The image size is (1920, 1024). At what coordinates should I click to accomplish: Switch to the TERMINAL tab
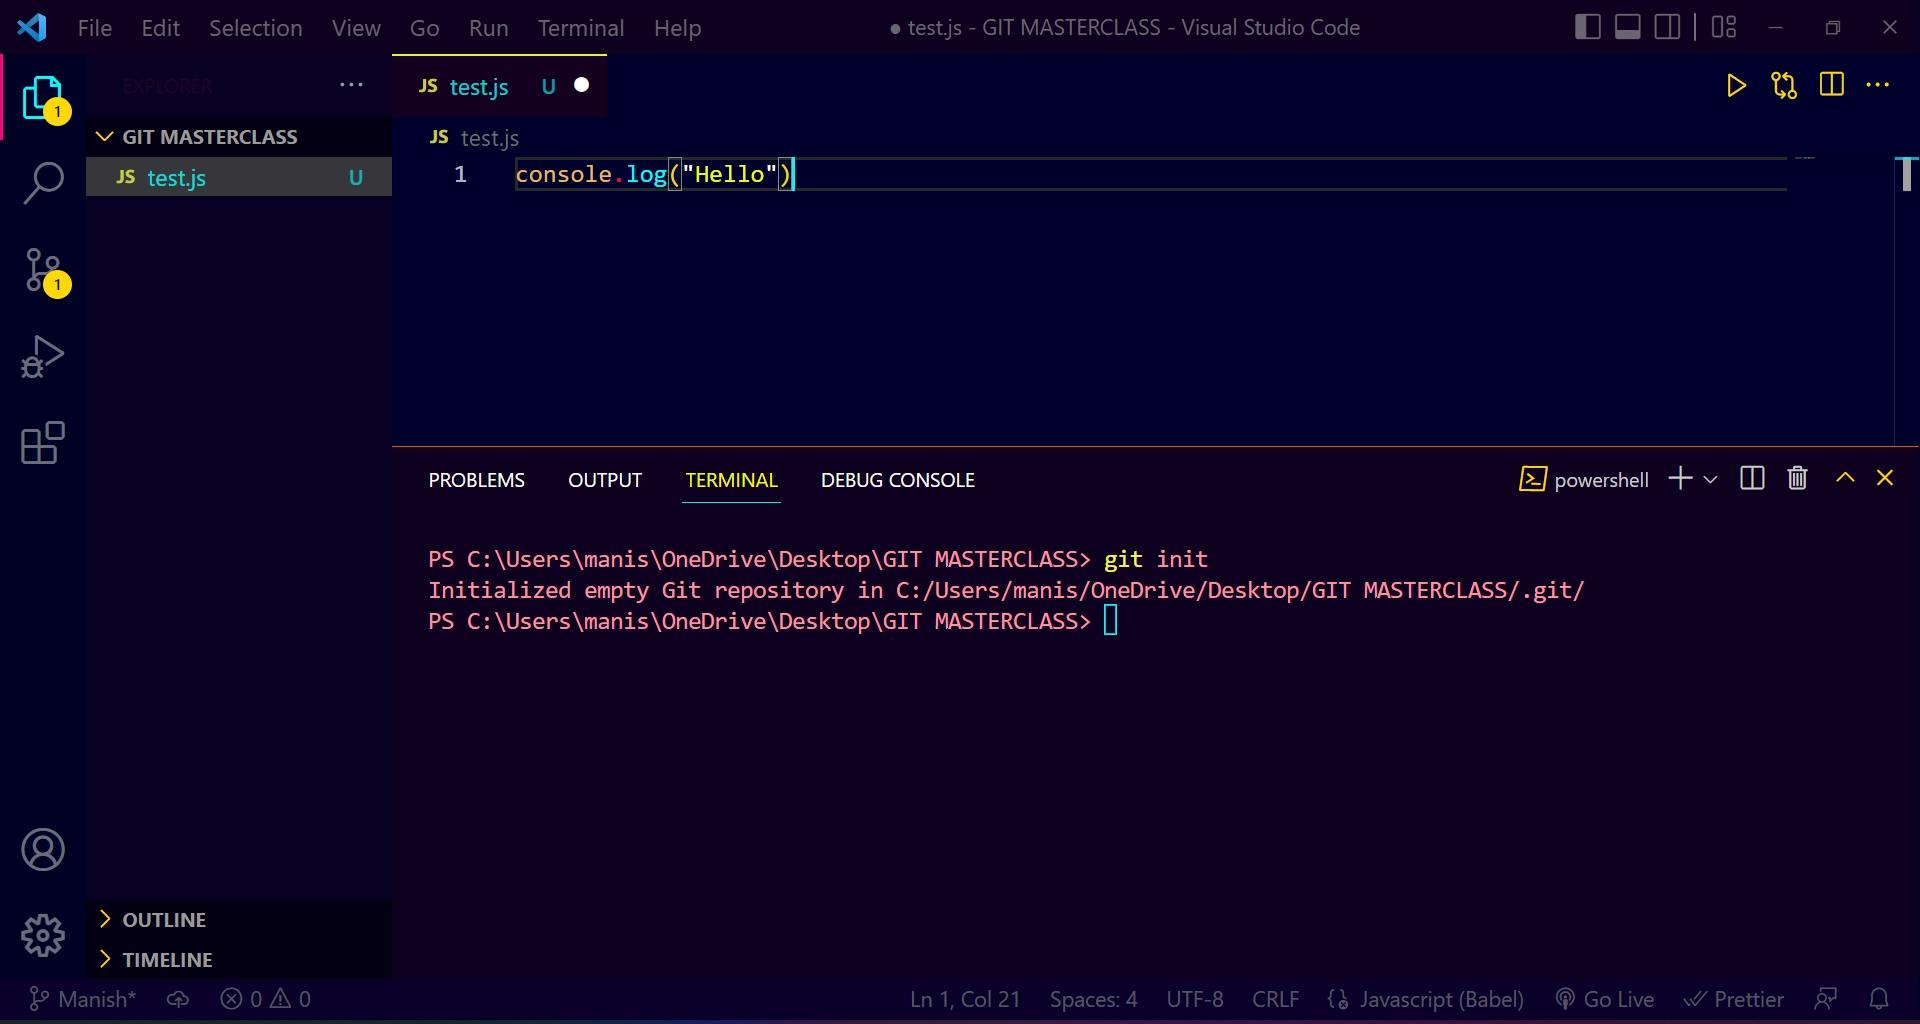(731, 480)
